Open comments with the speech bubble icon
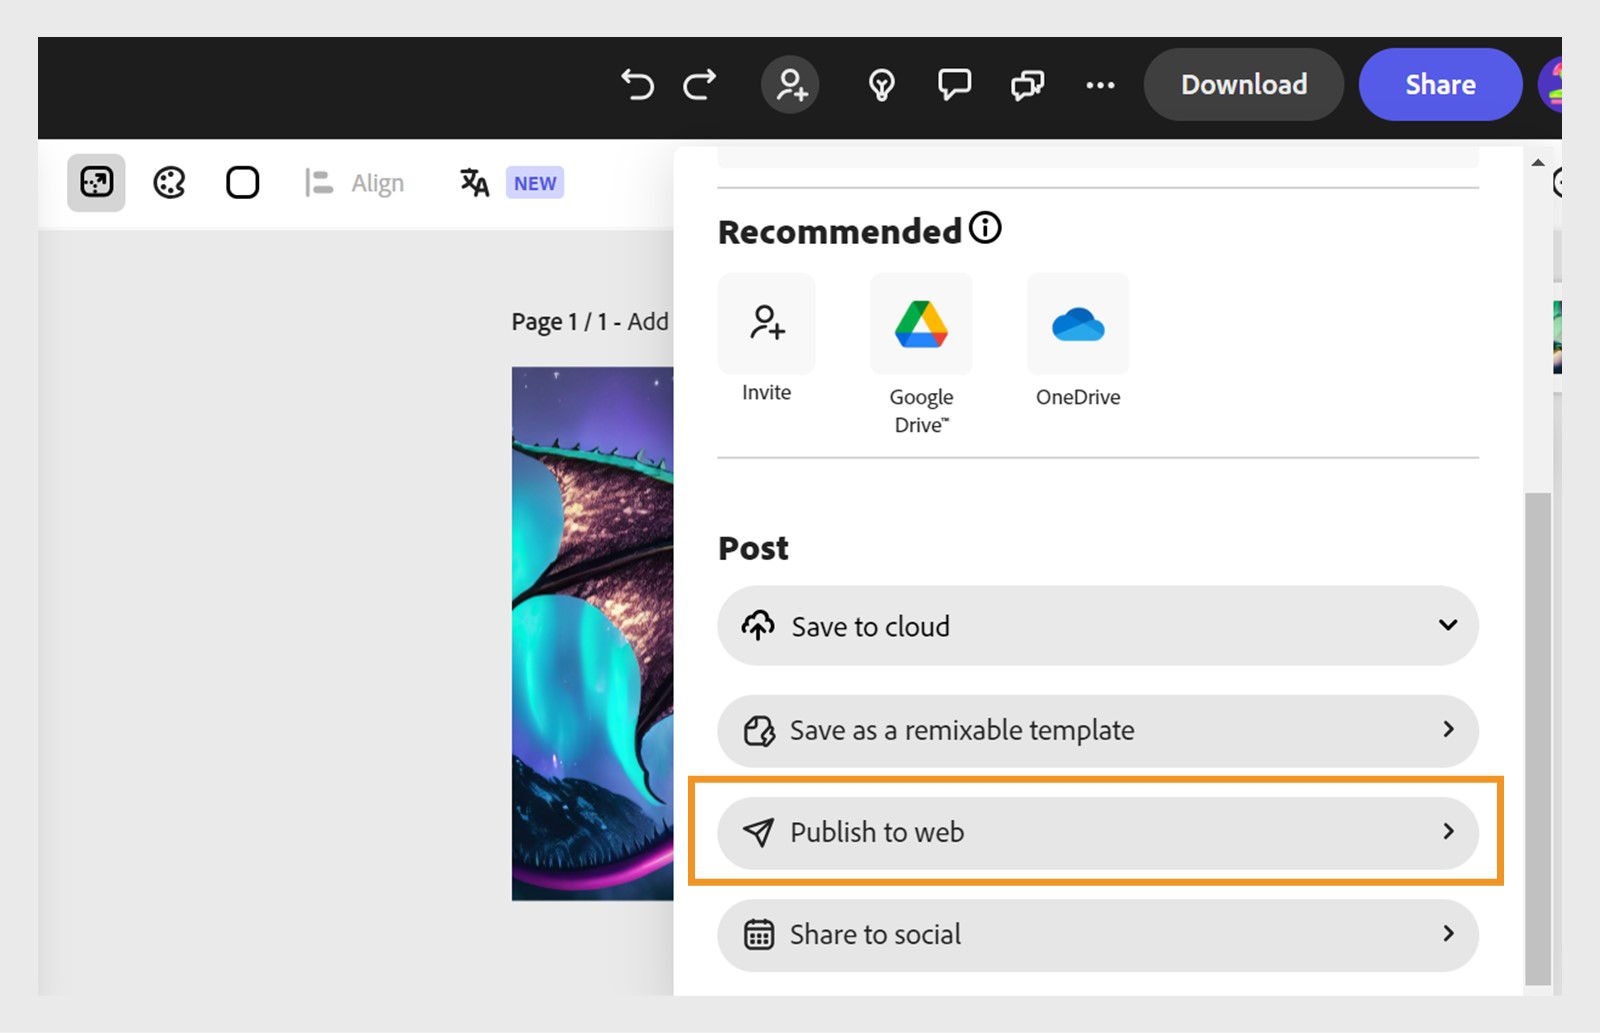Image resolution: width=1600 pixels, height=1033 pixels. pos(953,85)
